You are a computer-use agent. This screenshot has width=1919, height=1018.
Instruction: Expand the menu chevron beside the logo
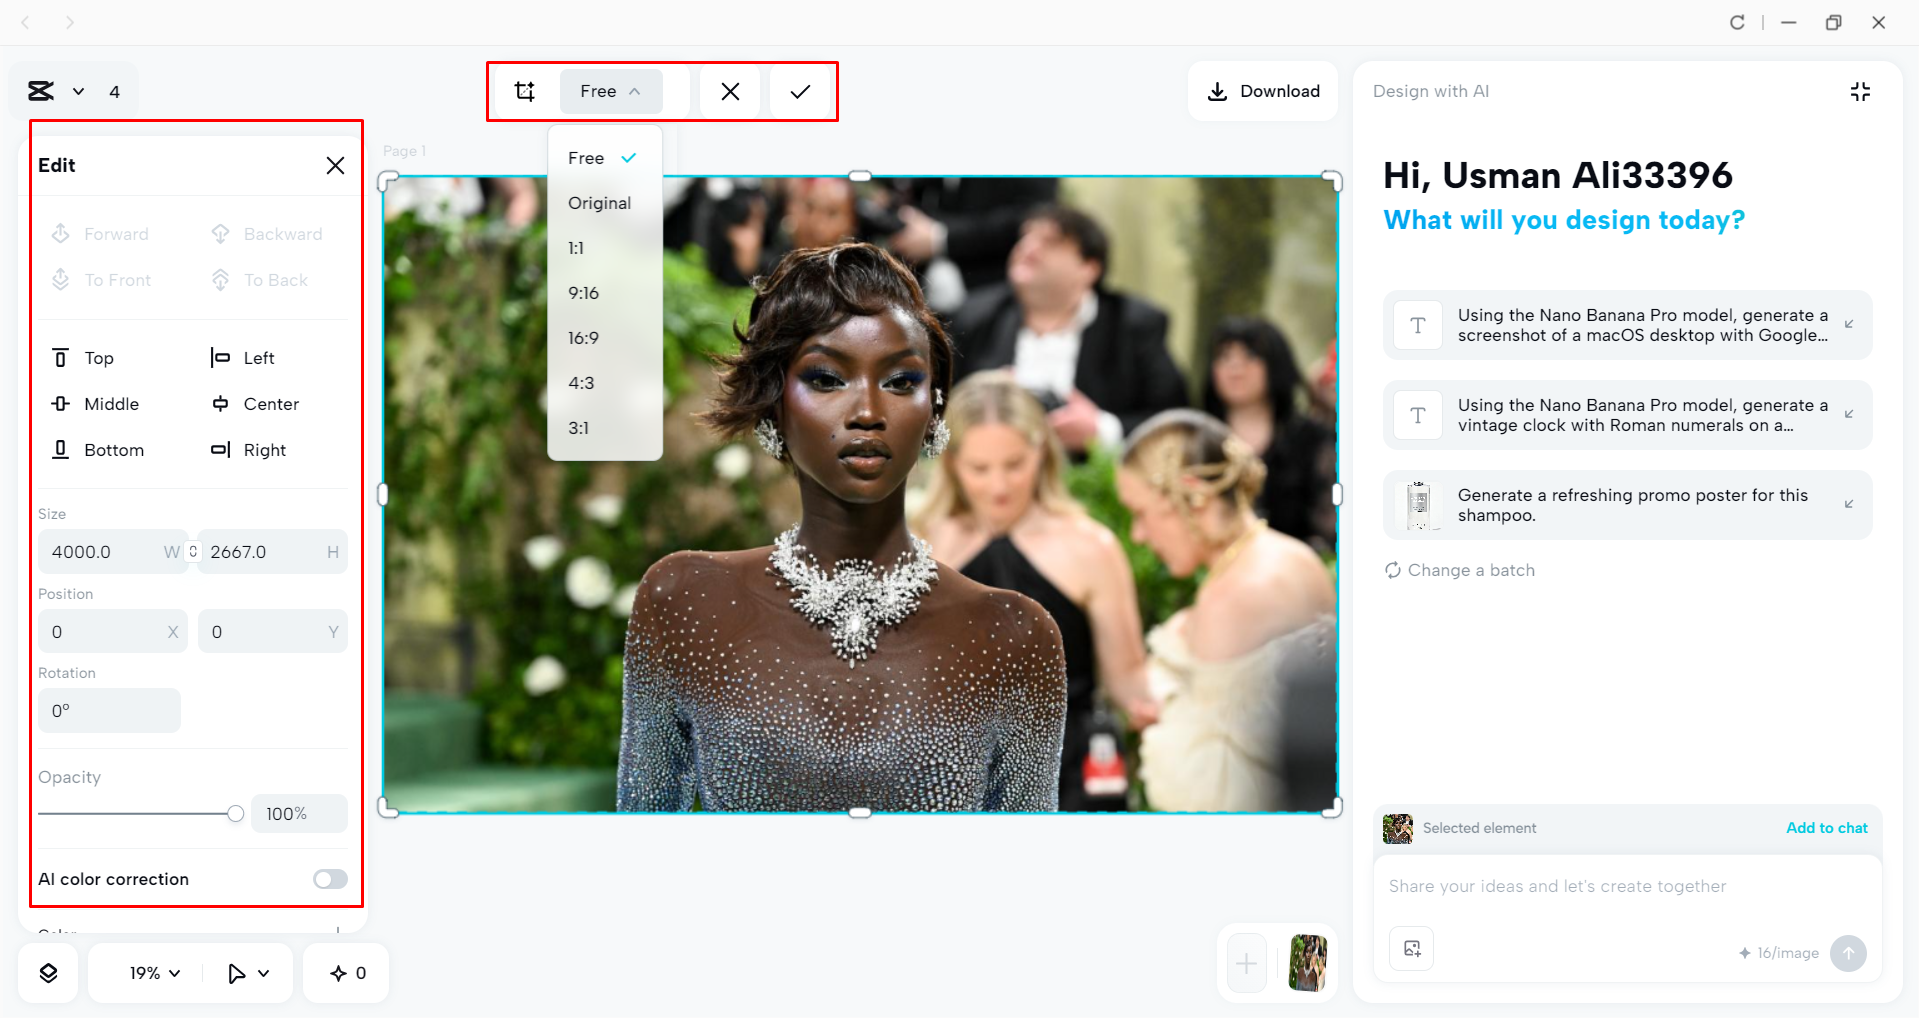(x=78, y=92)
